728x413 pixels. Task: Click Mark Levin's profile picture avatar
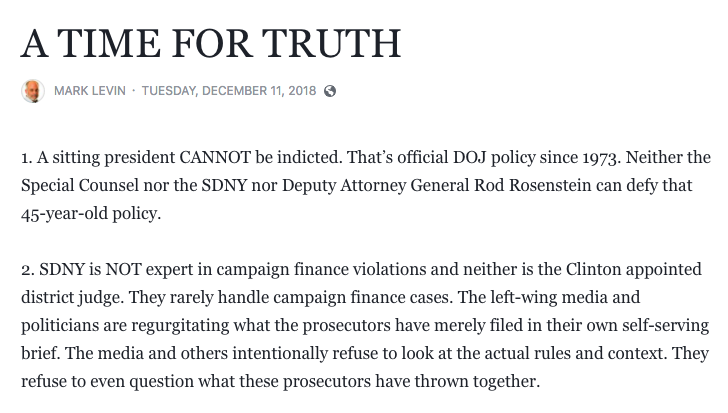point(32,91)
